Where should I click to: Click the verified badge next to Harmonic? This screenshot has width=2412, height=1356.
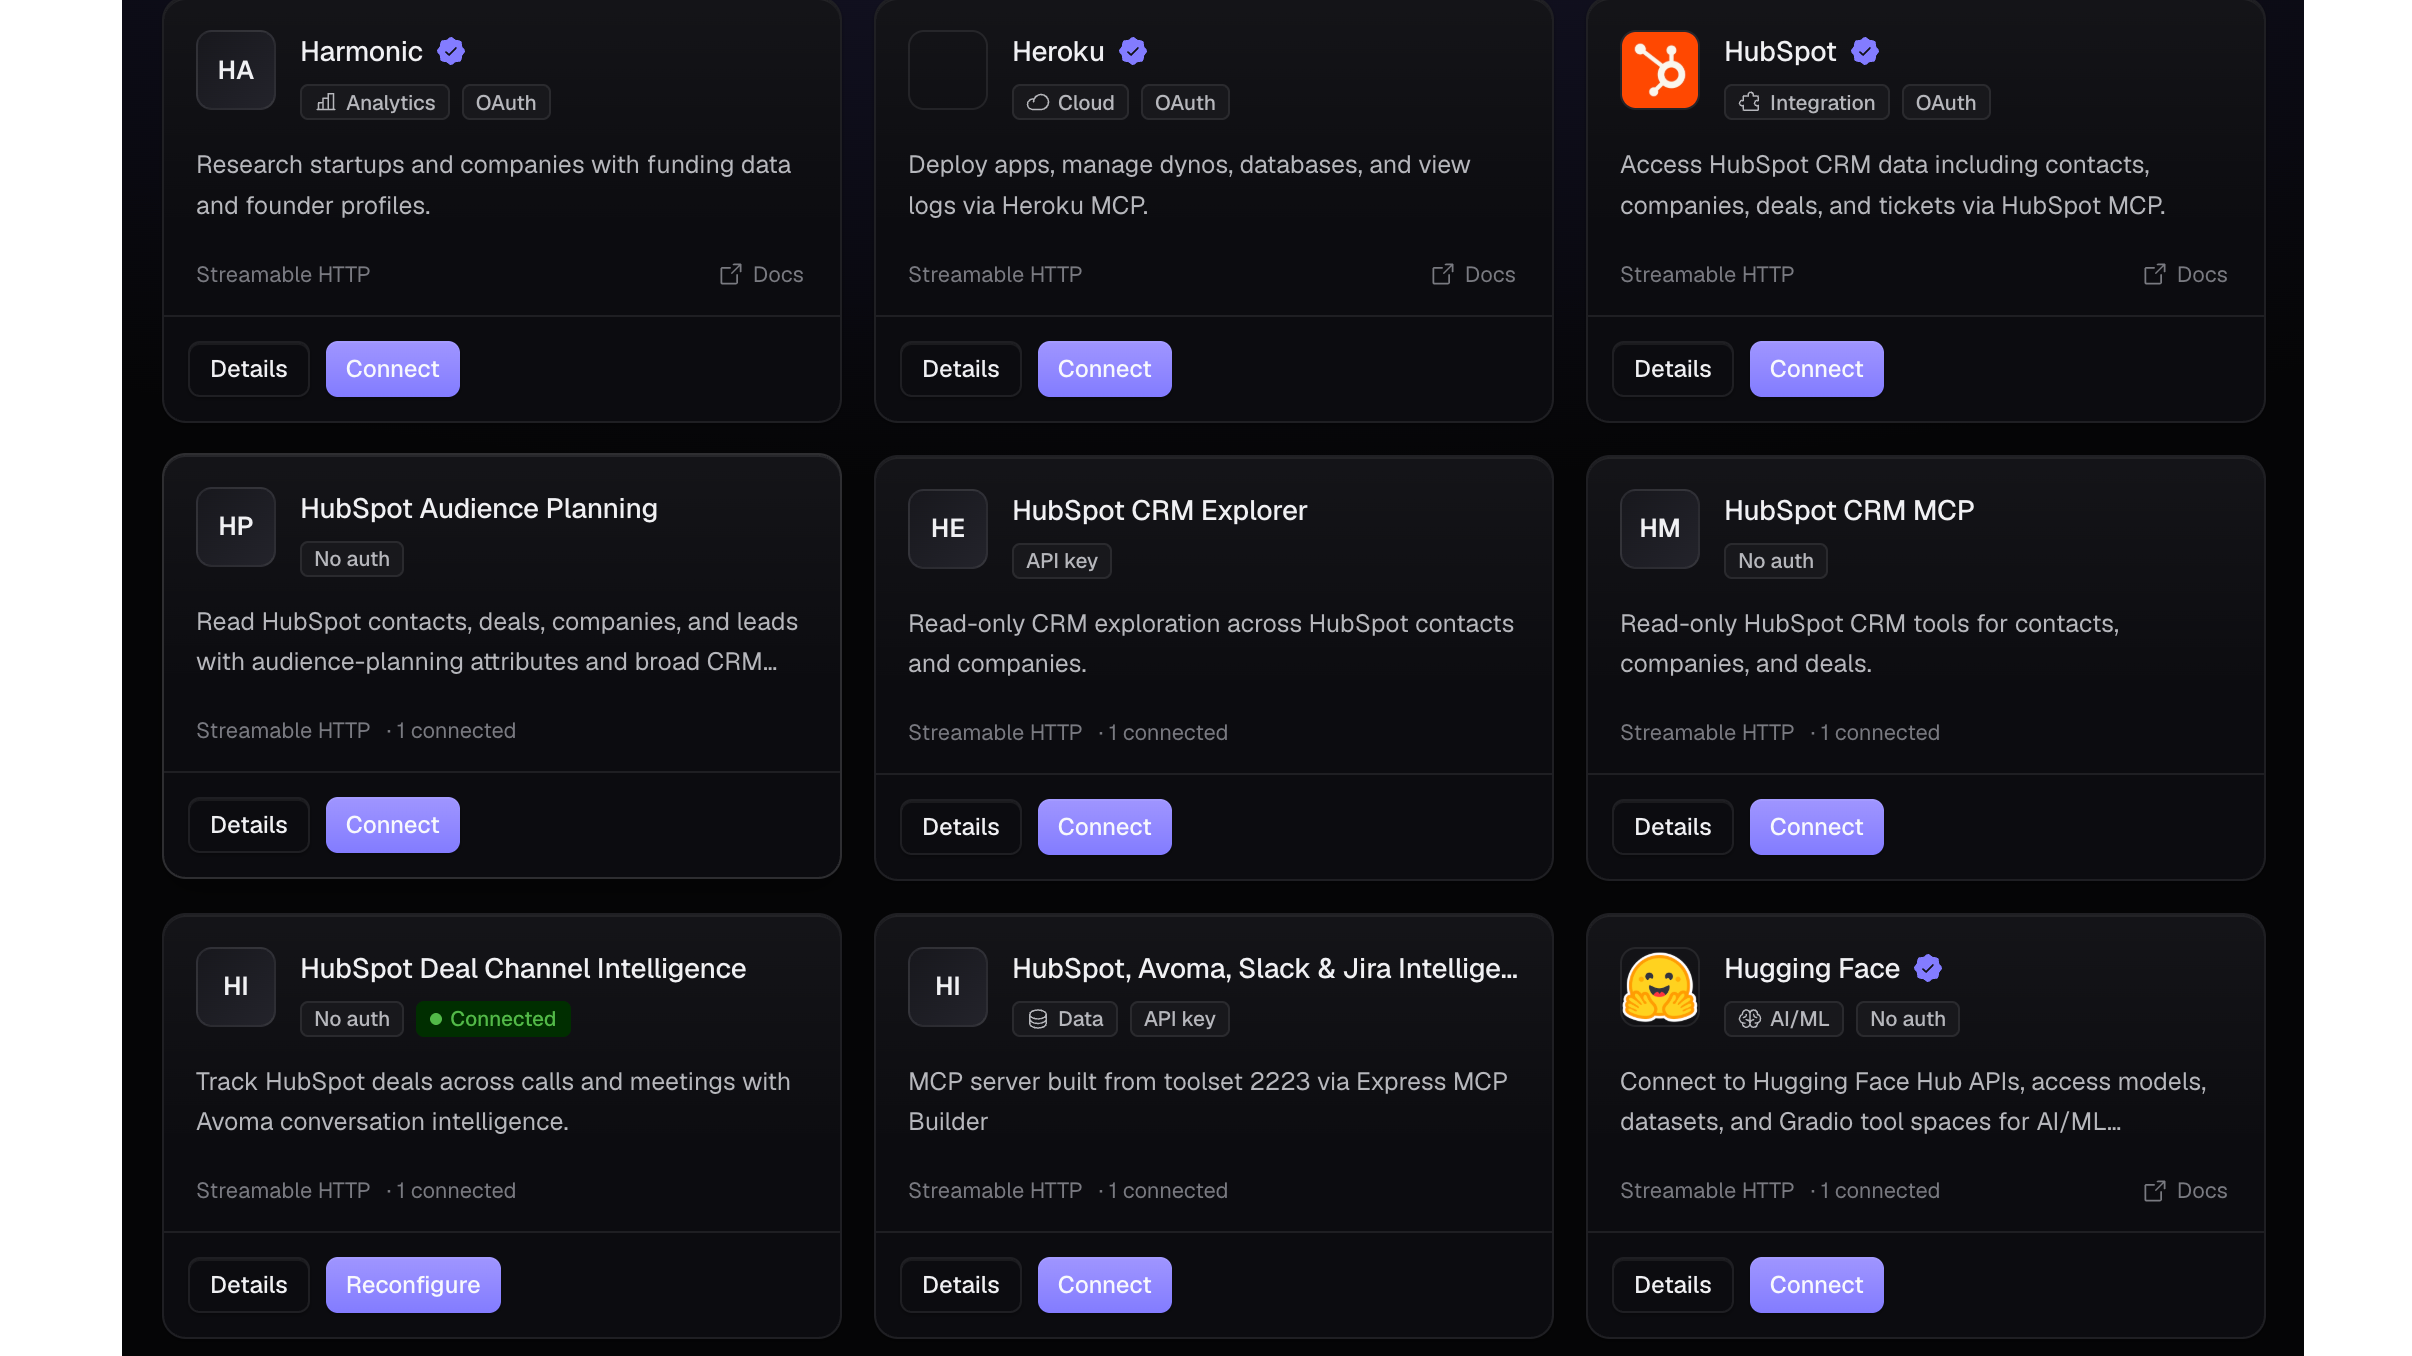click(451, 51)
